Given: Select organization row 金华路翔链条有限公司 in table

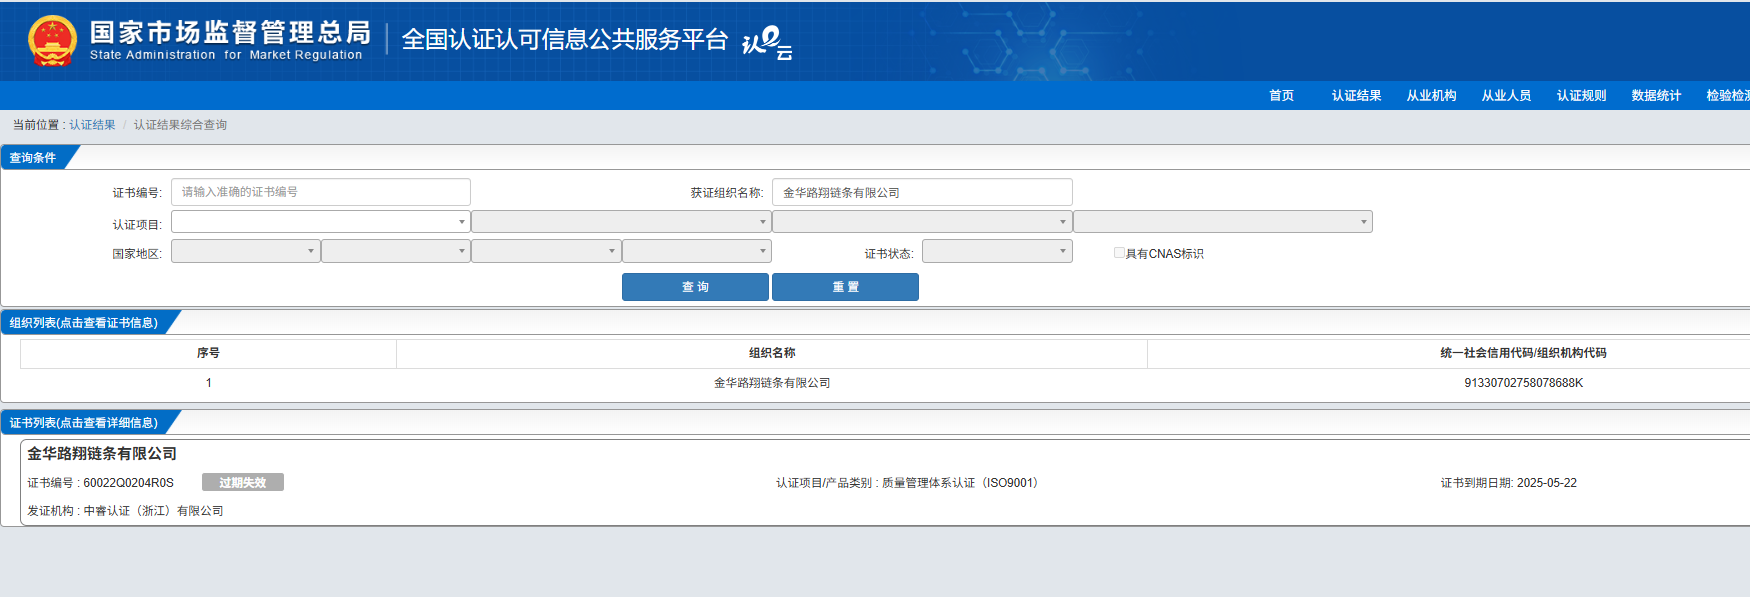Looking at the screenshot, I should (772, 383).
